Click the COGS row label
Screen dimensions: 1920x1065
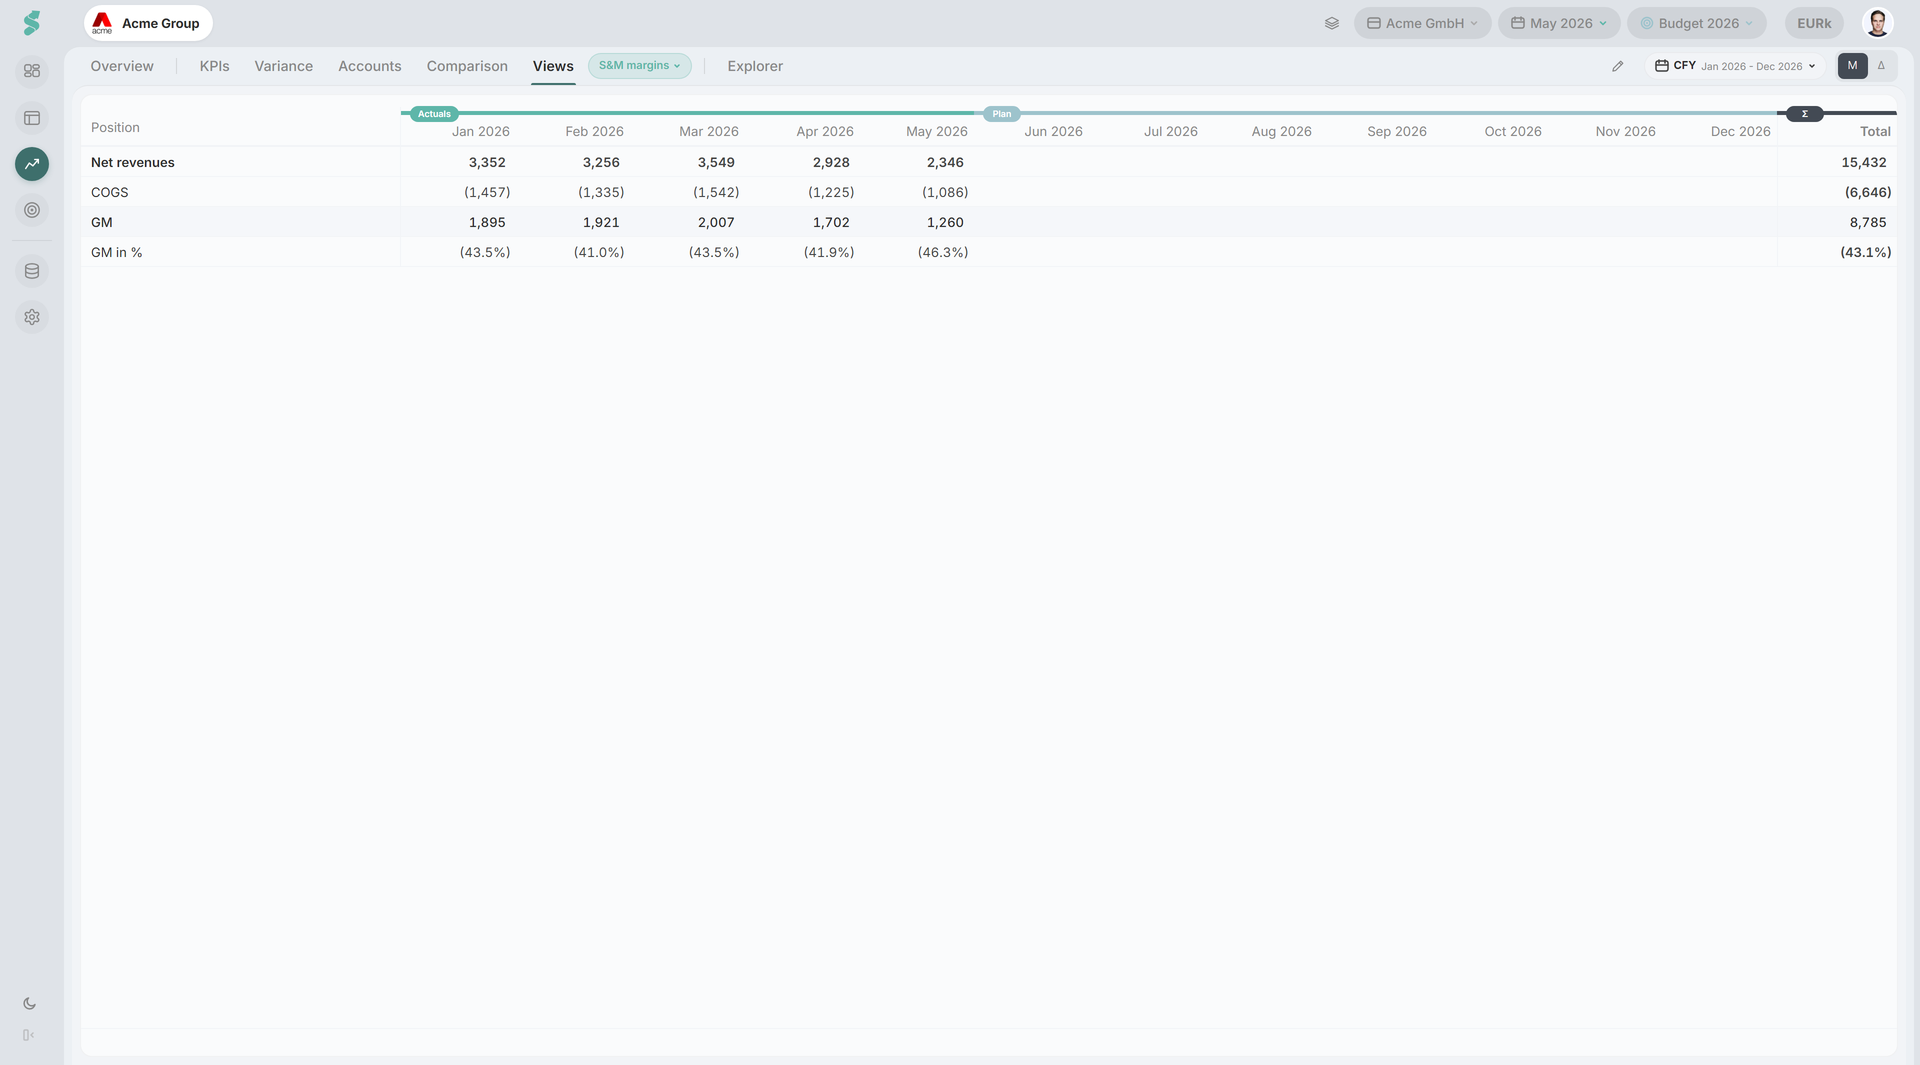(110, 192)
